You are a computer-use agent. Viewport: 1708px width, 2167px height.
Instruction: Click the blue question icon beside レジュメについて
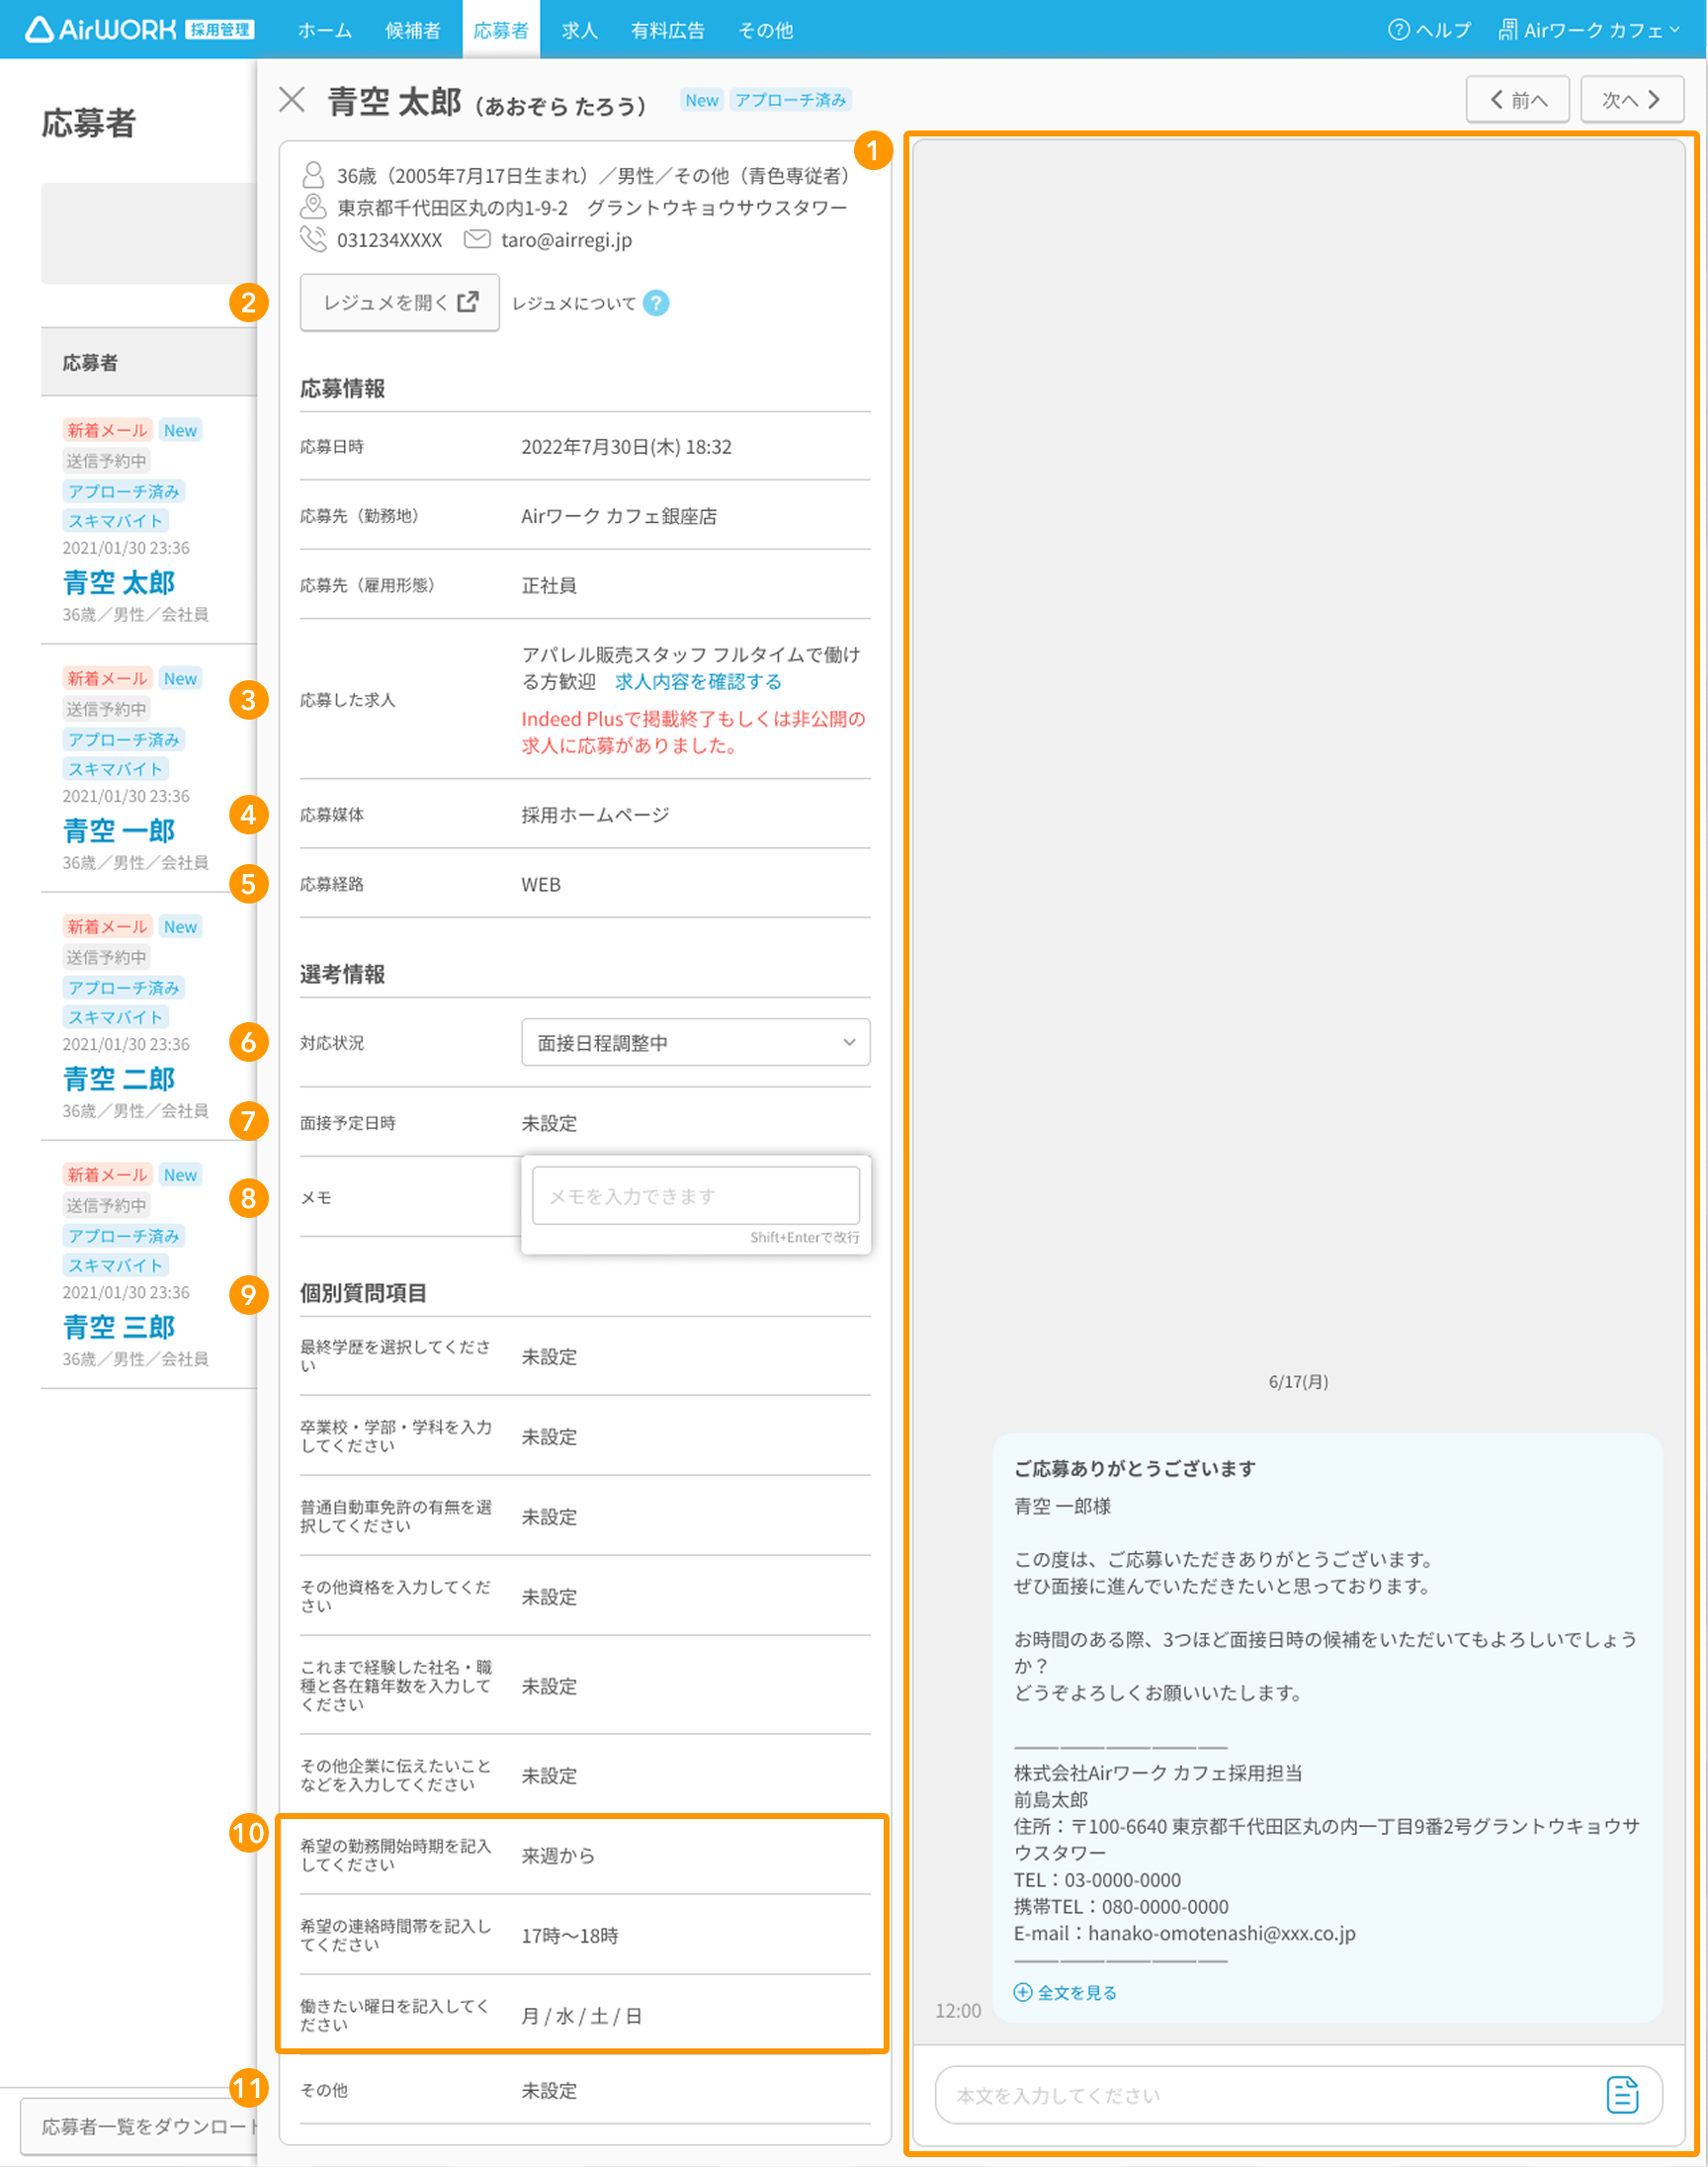point(656,303)
